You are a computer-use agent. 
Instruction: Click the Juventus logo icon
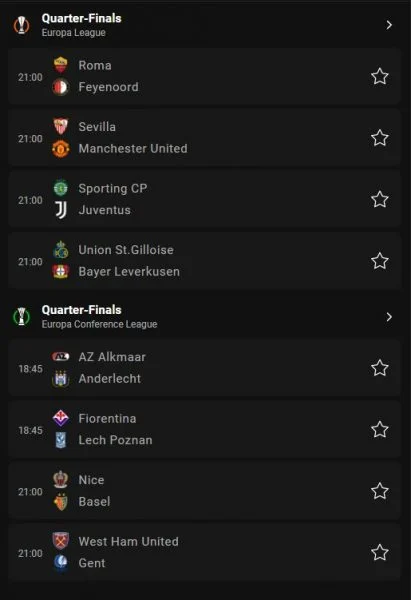(x=60, y=210)
